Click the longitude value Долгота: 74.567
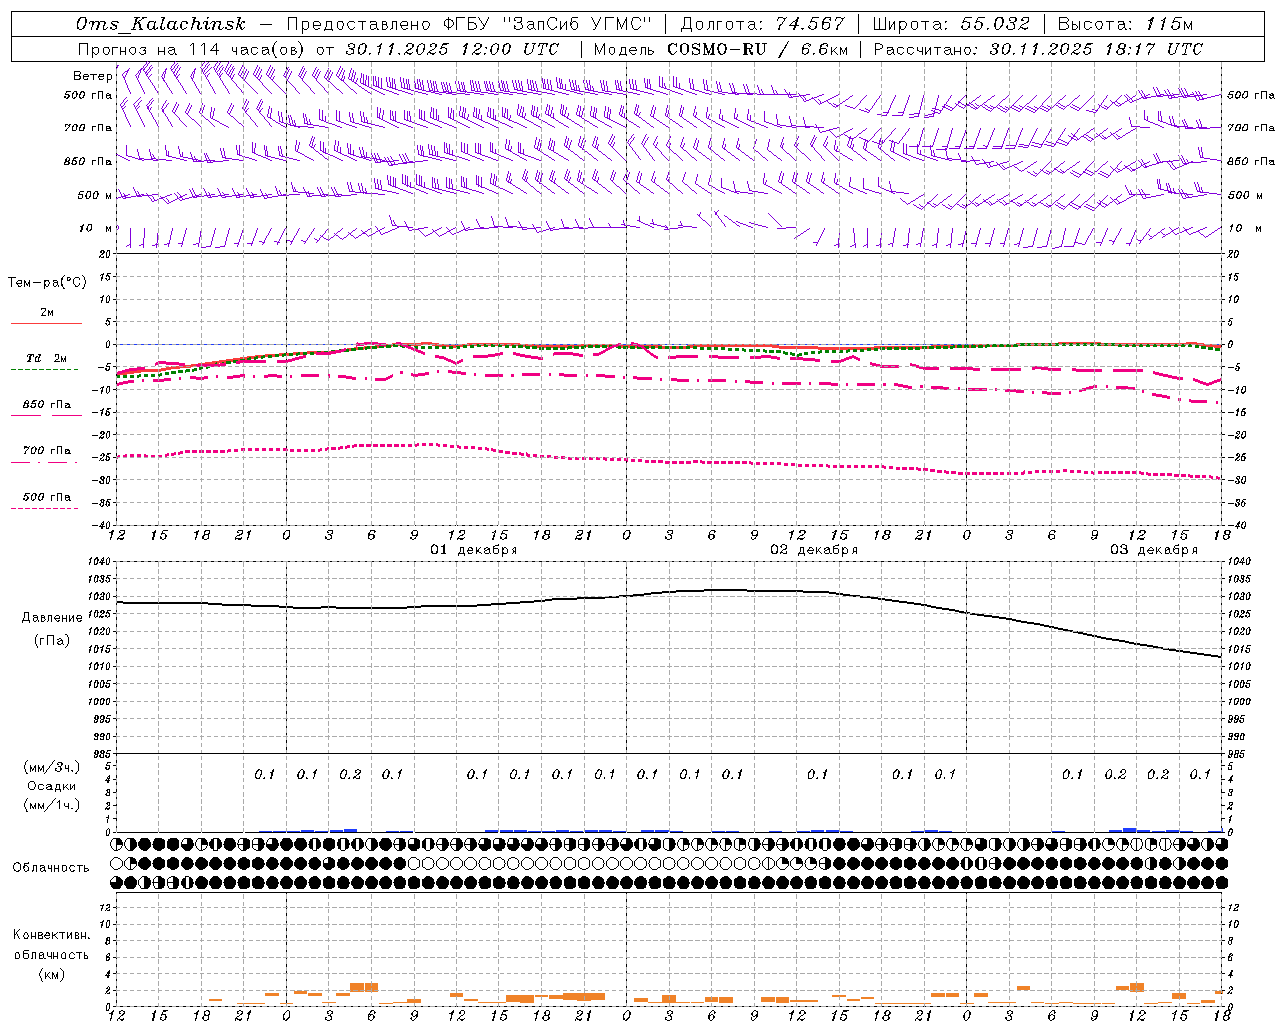 (762, 24)
